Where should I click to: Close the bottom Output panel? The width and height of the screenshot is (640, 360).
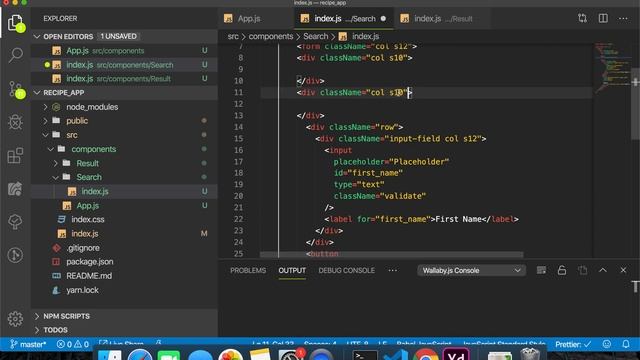coord(623,270)
